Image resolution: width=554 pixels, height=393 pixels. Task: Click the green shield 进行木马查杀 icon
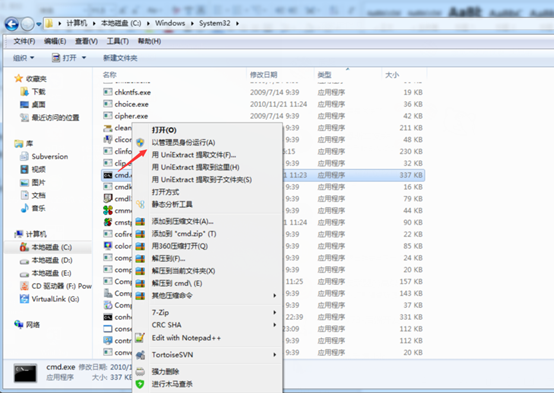pyautogui.click(x=140, y=384)
